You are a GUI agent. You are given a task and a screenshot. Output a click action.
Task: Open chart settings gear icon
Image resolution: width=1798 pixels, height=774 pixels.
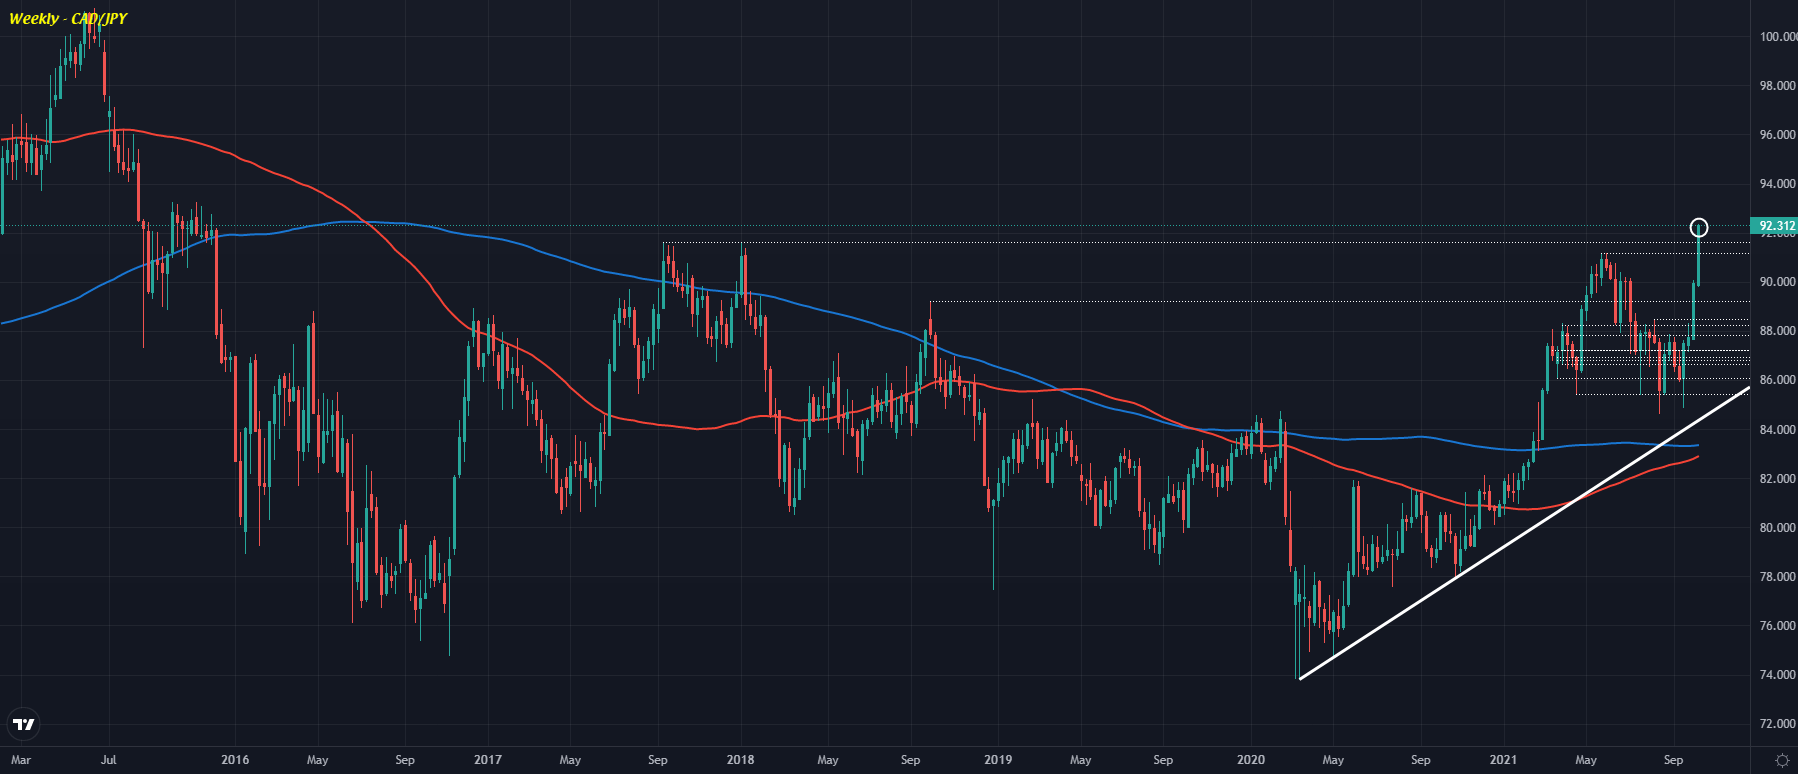[x=1781, y=761]
